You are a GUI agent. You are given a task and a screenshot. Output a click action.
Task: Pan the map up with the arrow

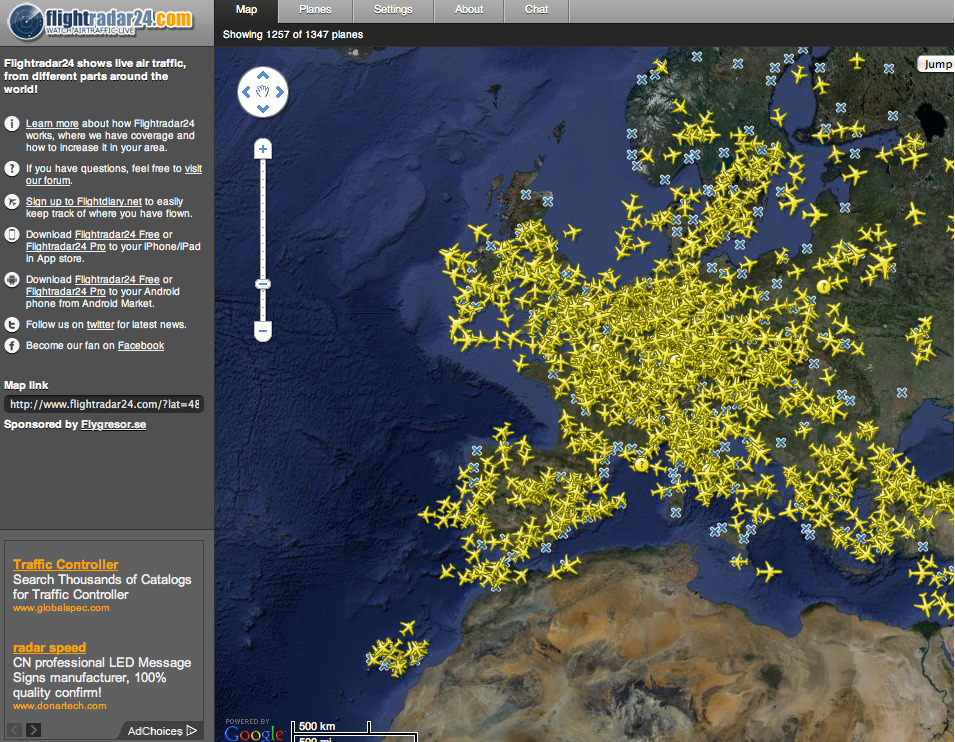pos(263,75)
